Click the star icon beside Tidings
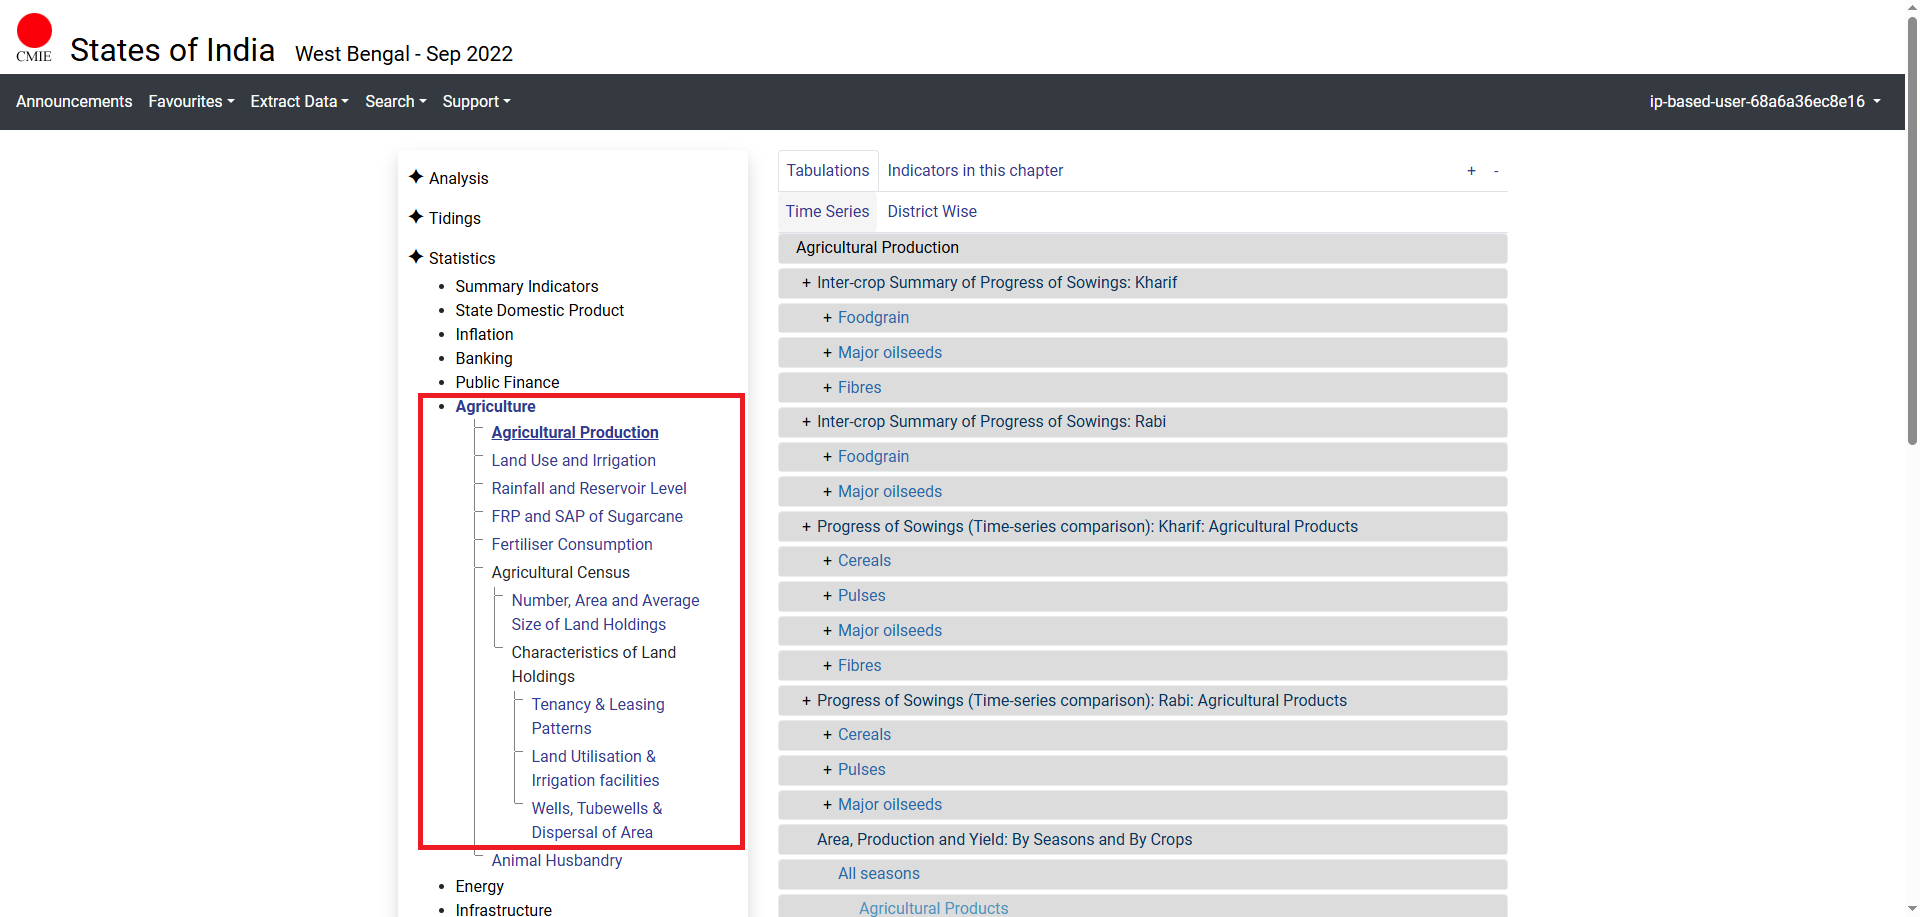 click(x=416, y=217)
